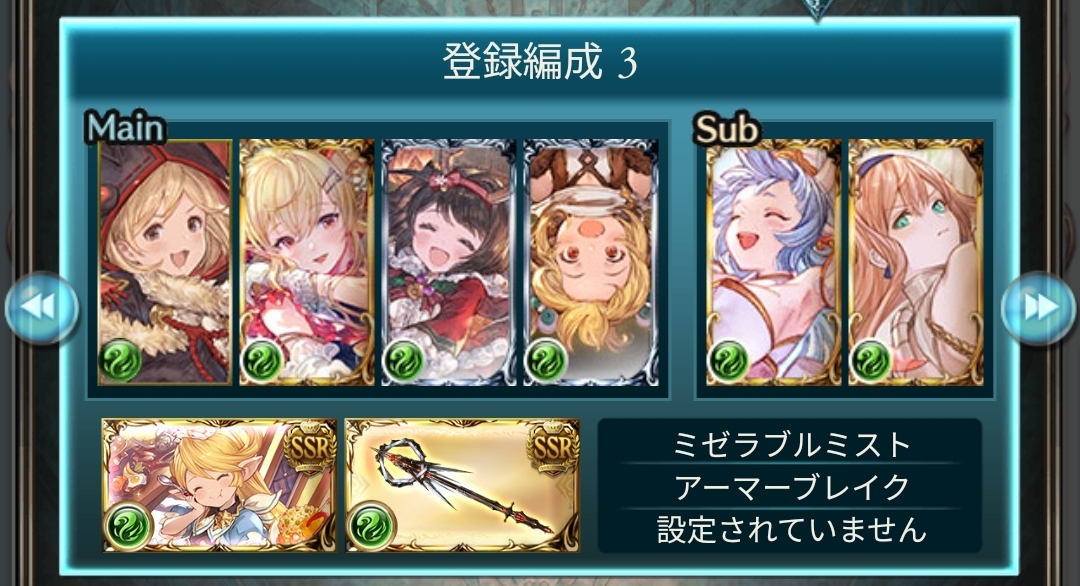This screenshot has height=586, width=1080.
Task: Click SSR rarity badge on the weapon
Action: tap(553, 448)
